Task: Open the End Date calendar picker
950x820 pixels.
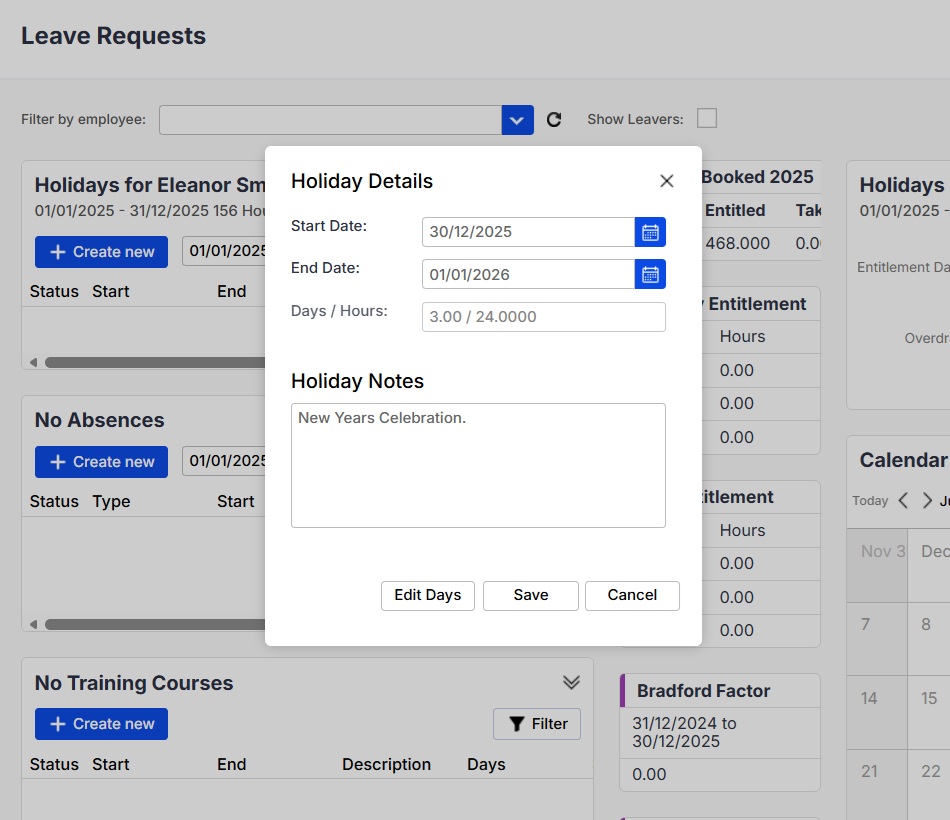Action: [x=651, y=274]
